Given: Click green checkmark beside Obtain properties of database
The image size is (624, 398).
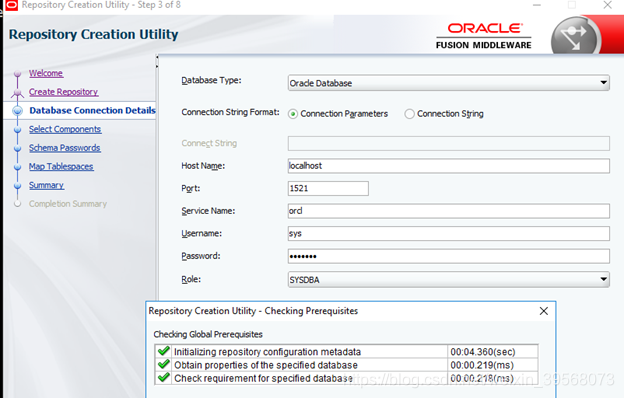Looking at the screenshot, I should [x=164, y=364].
